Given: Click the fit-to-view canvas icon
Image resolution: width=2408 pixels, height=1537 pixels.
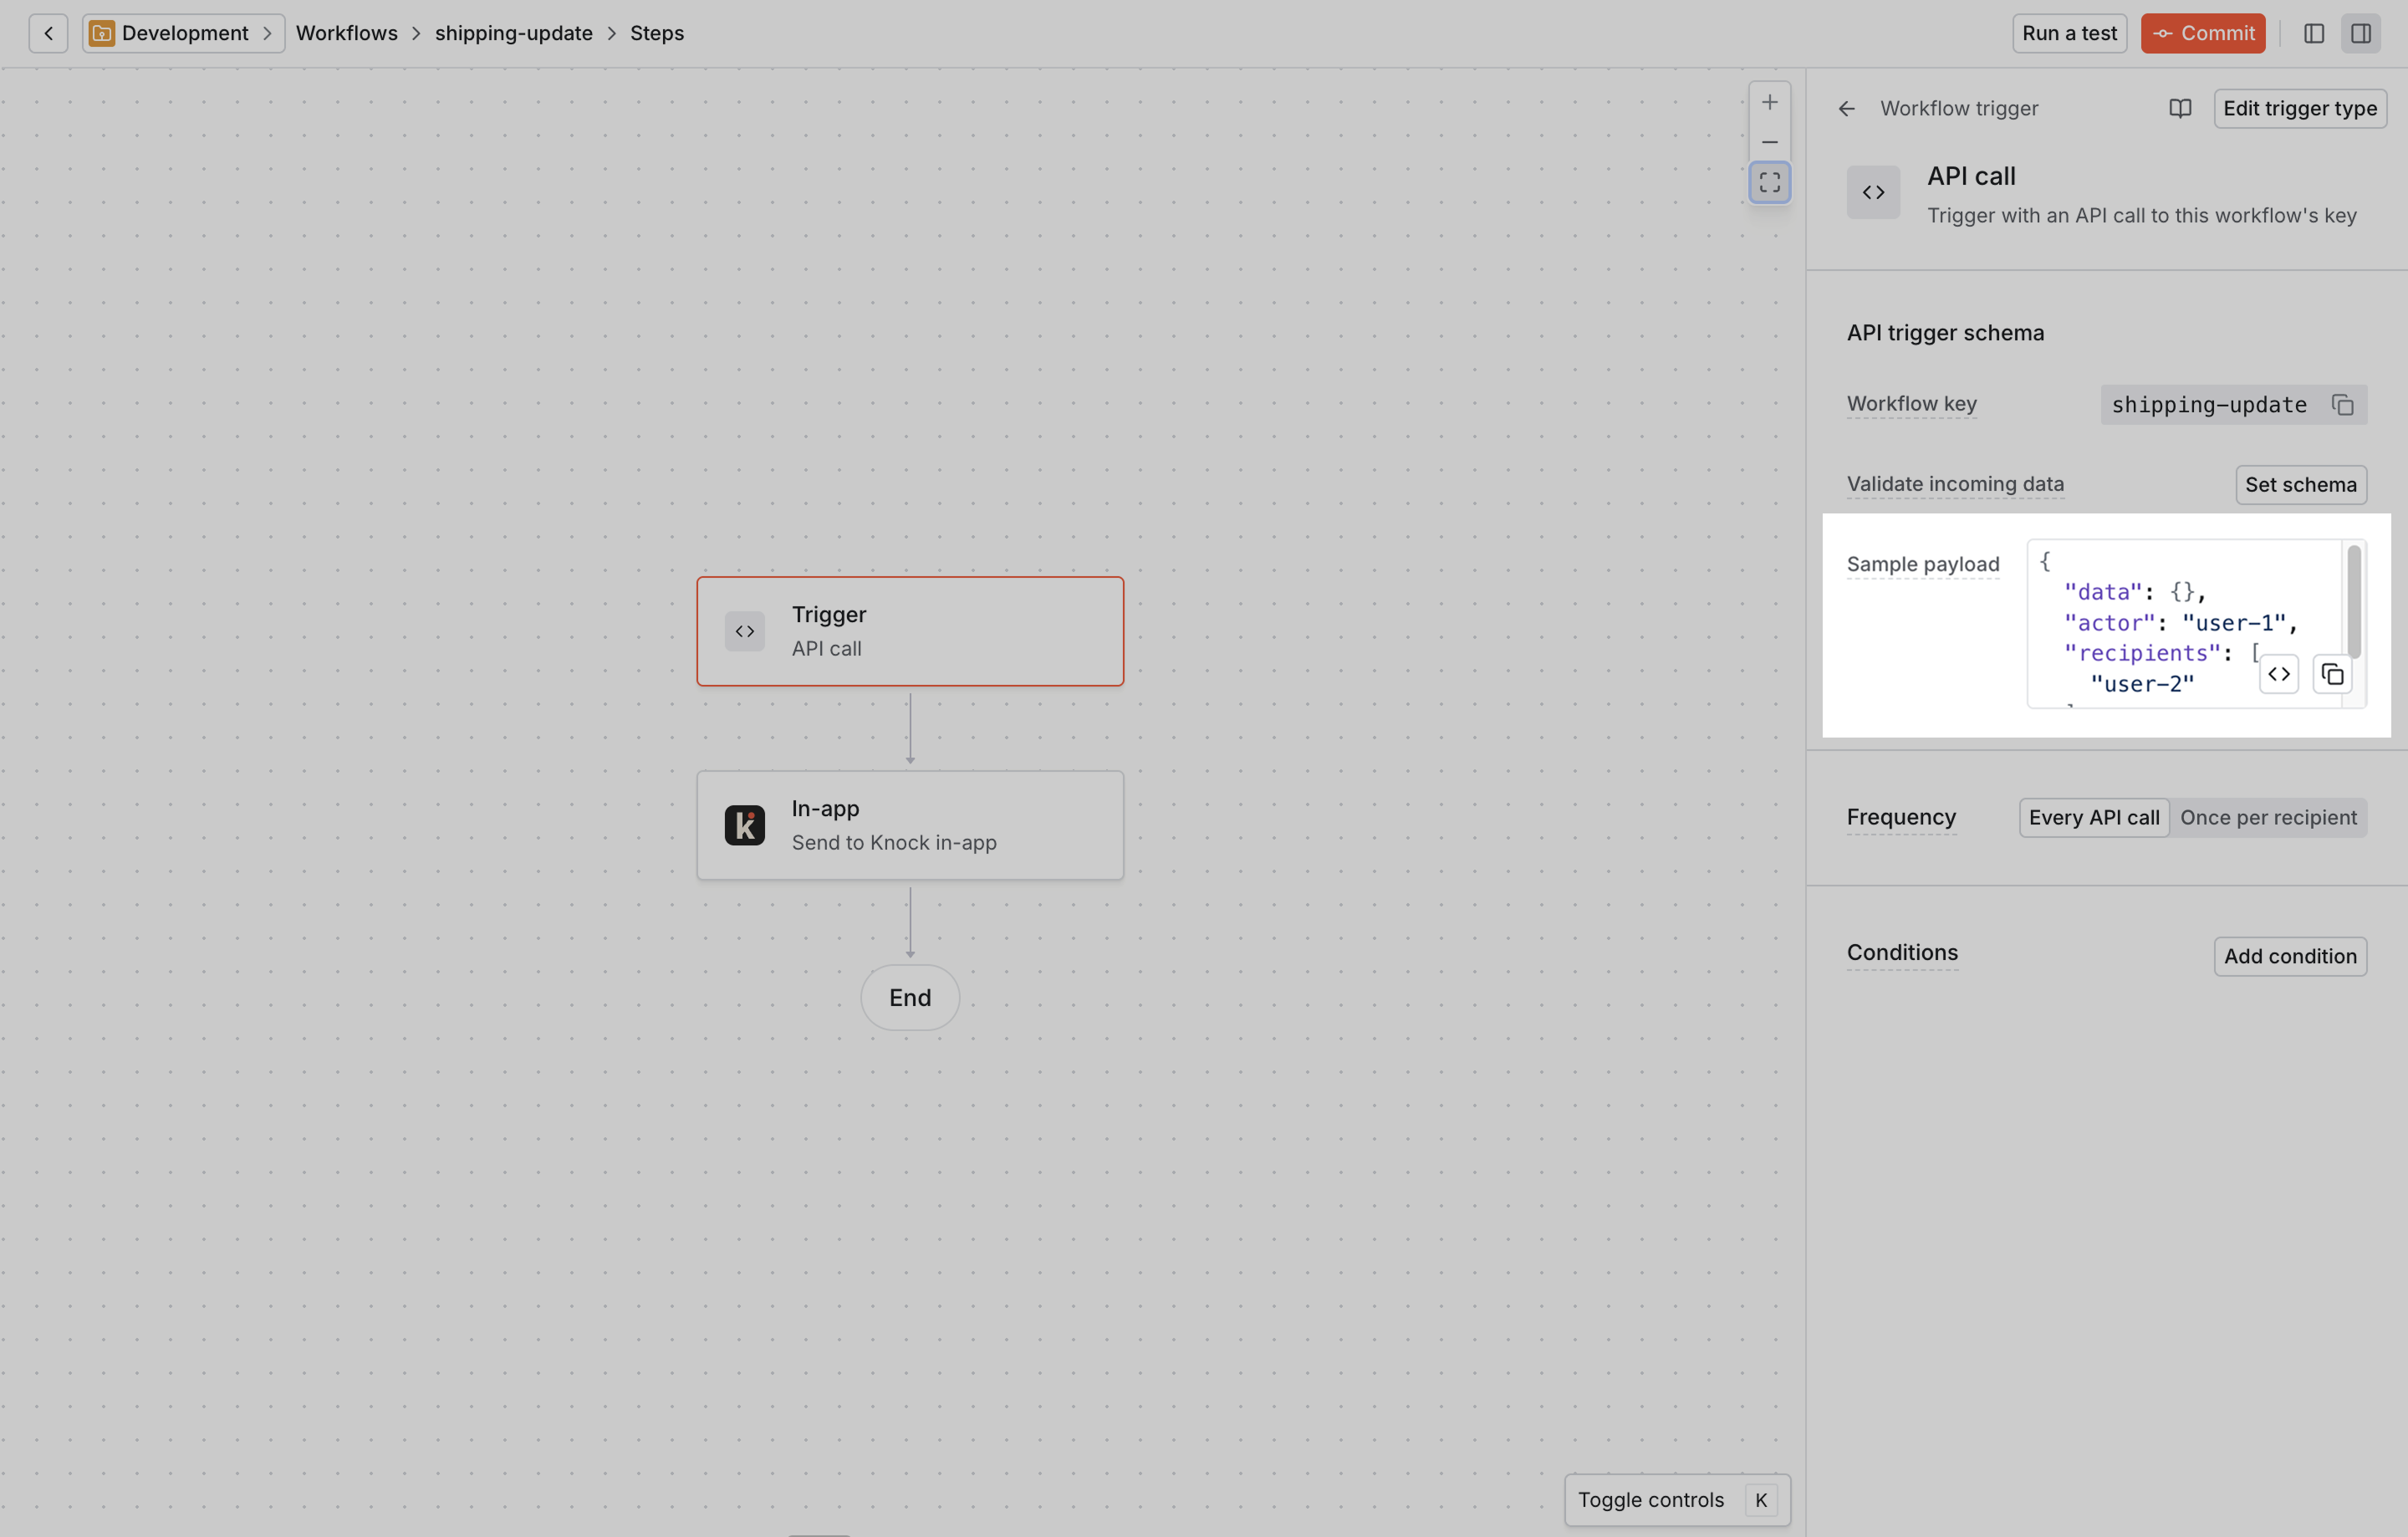Looking at the screenshot, I should (x=1769, y=183).
